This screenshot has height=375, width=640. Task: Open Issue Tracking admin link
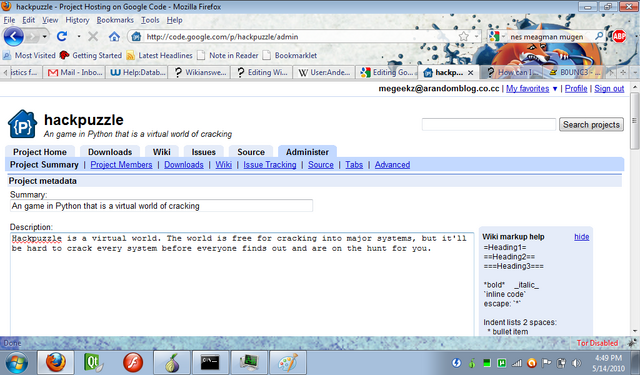pos(270,165)
